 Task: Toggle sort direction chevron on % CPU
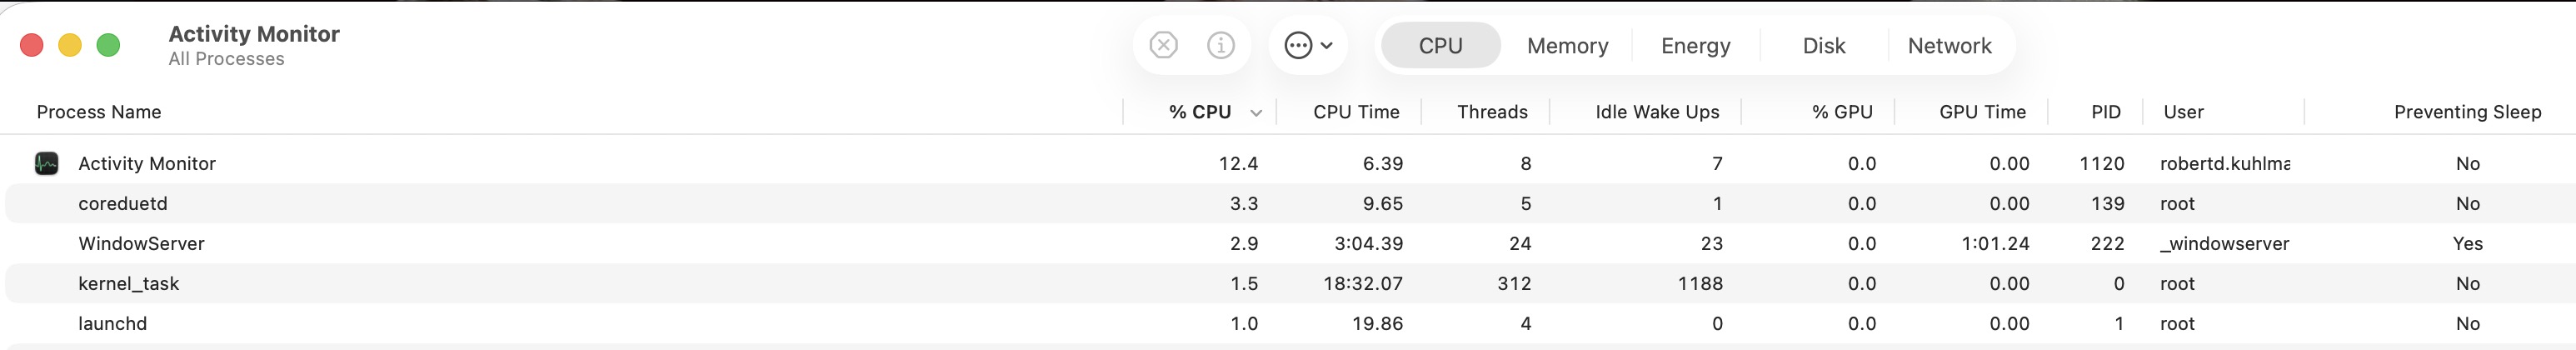pyautogui.click(x=1256, y=113)
